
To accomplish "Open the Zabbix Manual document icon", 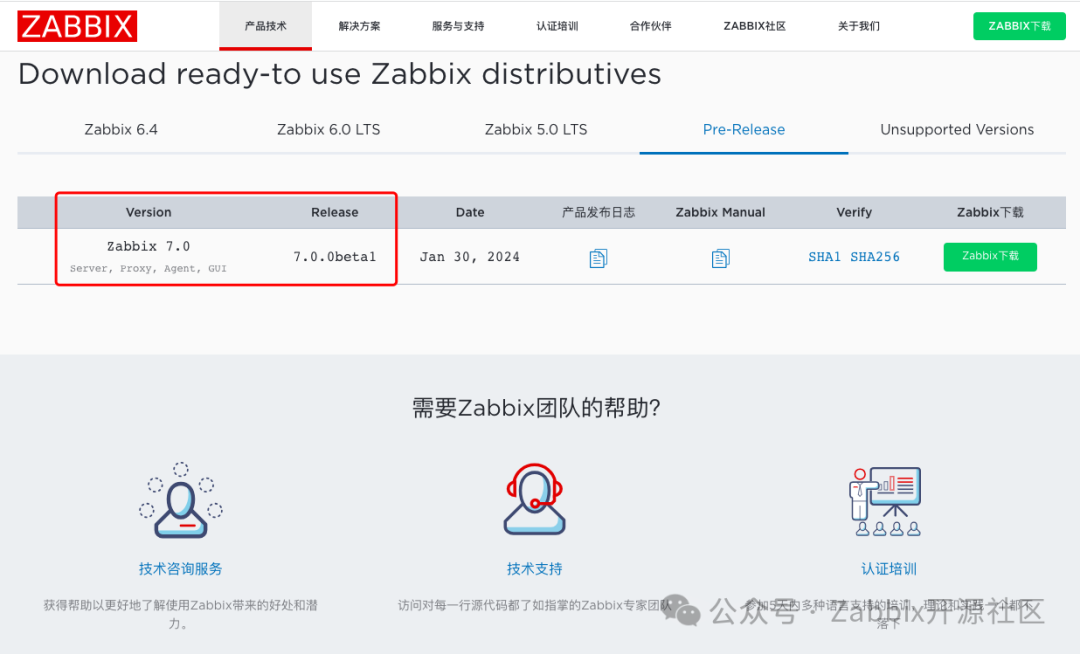I will click(x=720, y=257).
